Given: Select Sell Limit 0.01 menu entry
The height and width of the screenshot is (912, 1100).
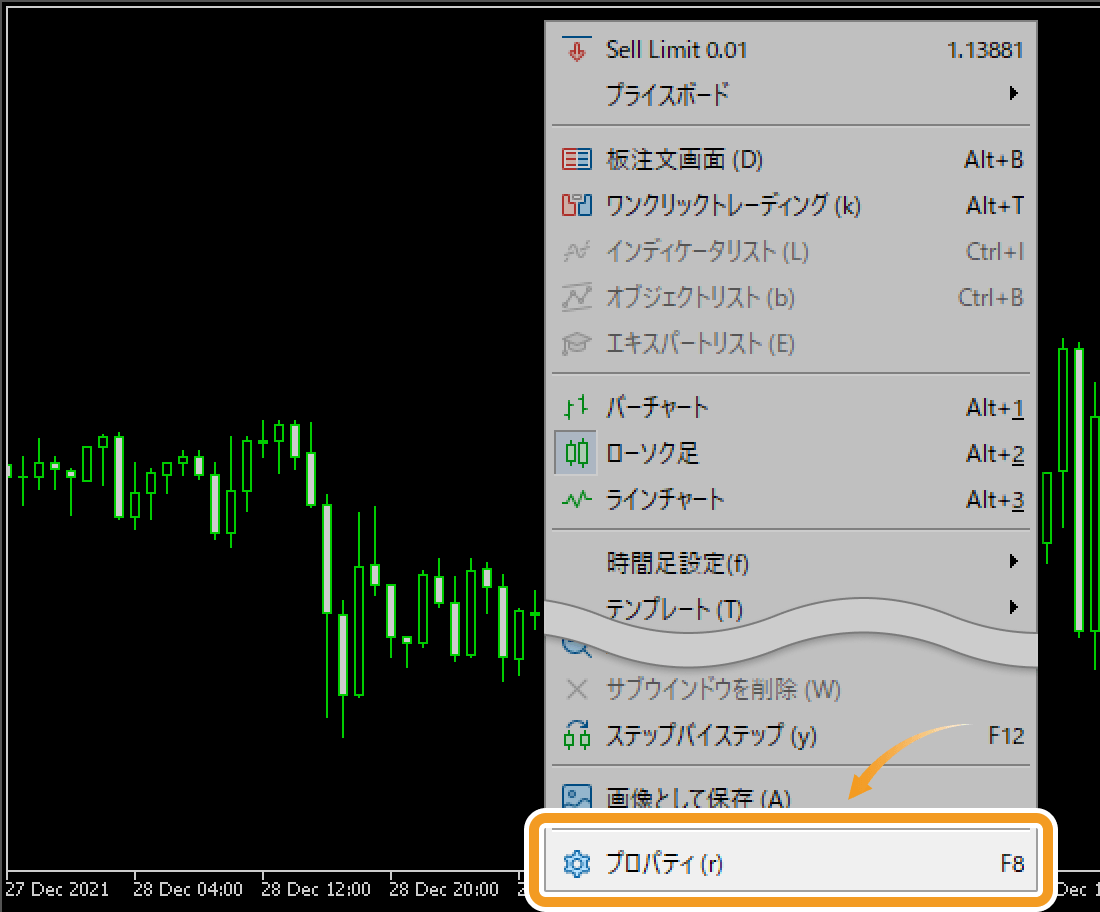Looking at the screenshot, I should coord(791,50).
